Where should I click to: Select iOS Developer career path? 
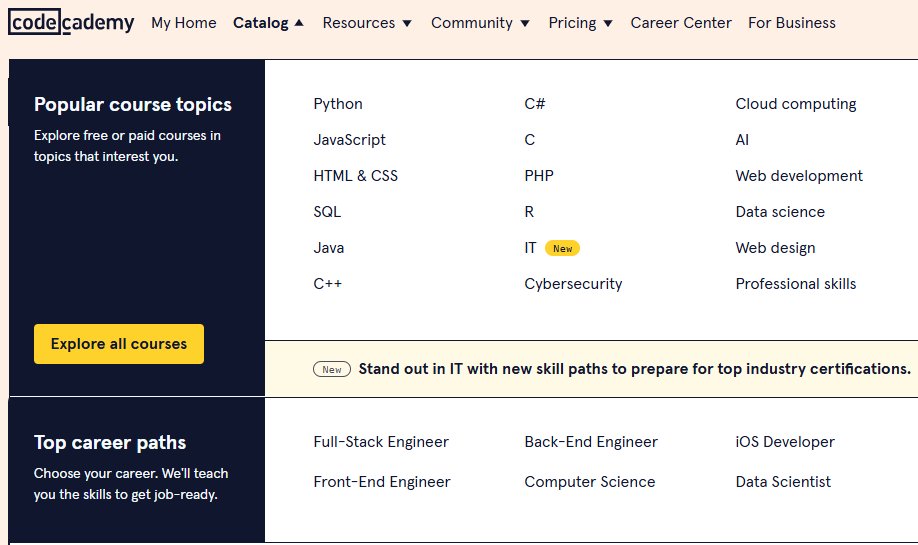(x=785, y=441)
